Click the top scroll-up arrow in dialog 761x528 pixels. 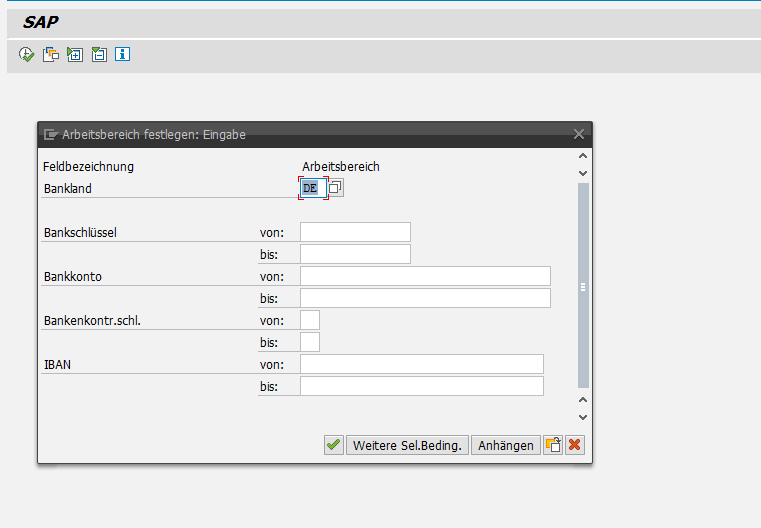click(x=584, y=155)
